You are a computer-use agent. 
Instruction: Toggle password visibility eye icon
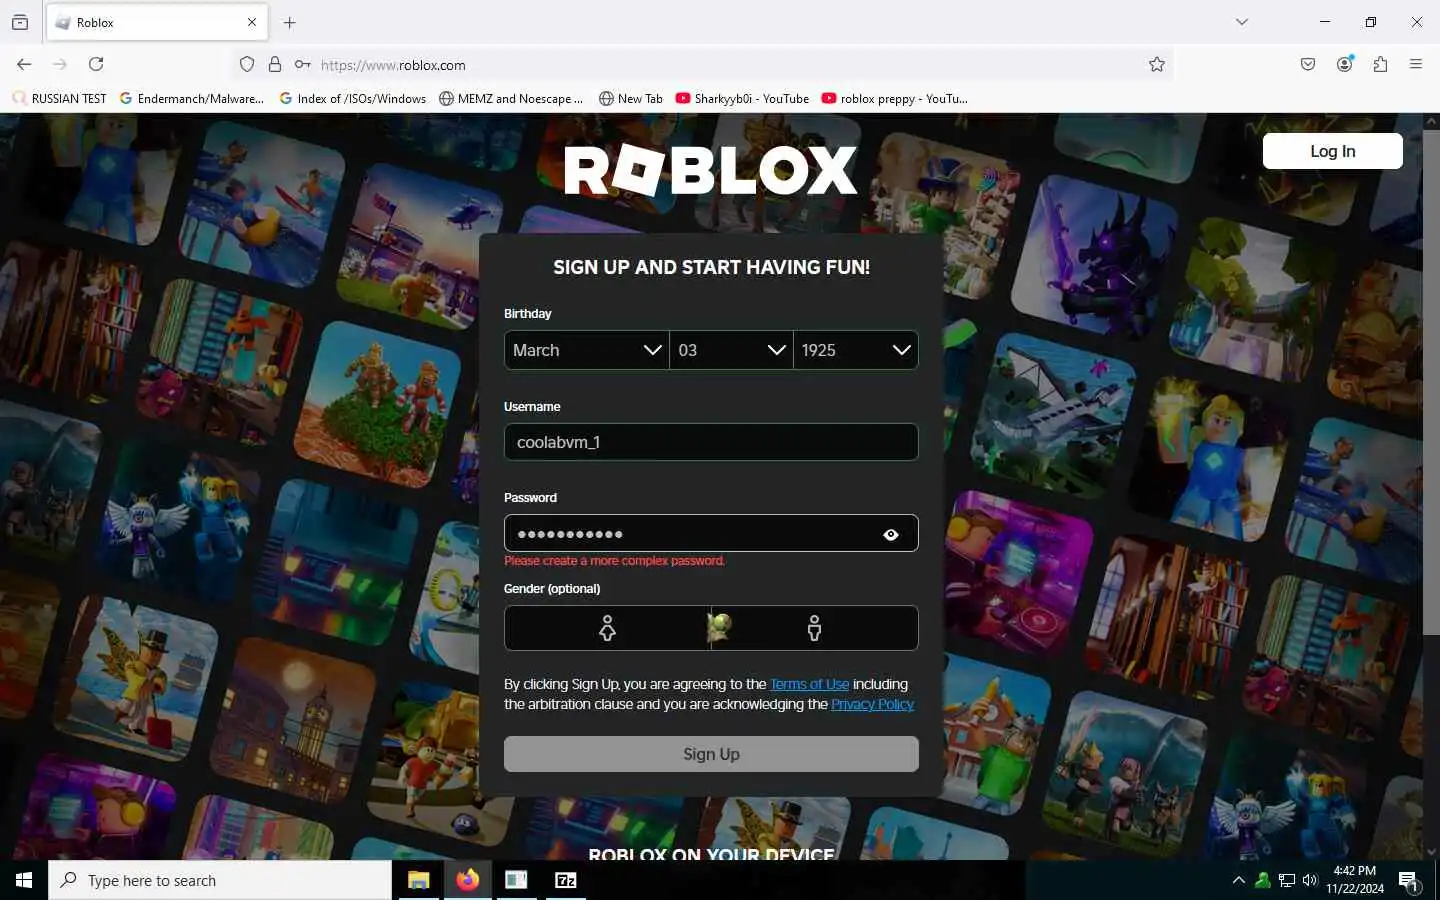[x=891, y=535]
